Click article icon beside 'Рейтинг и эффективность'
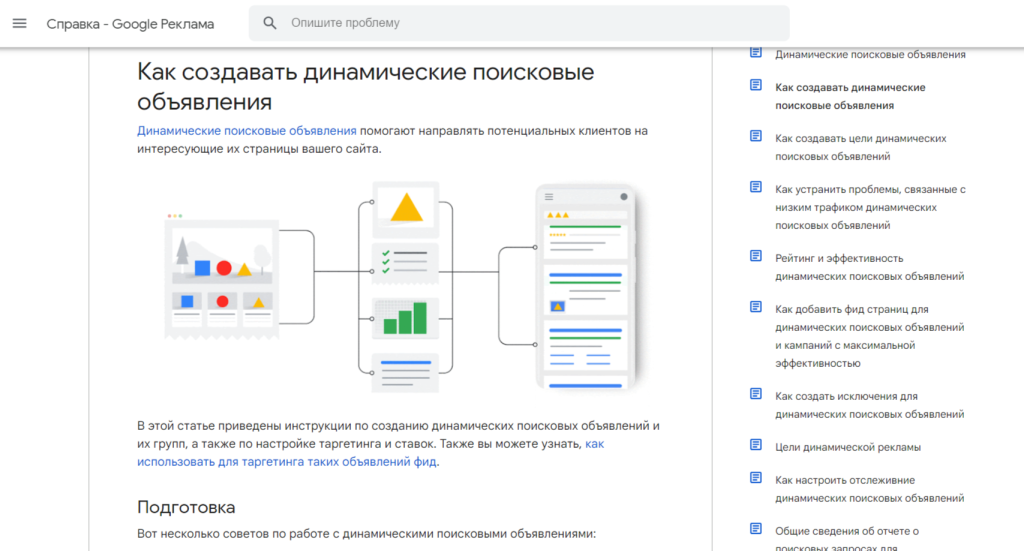1024x551 pixels. (756, 256)
